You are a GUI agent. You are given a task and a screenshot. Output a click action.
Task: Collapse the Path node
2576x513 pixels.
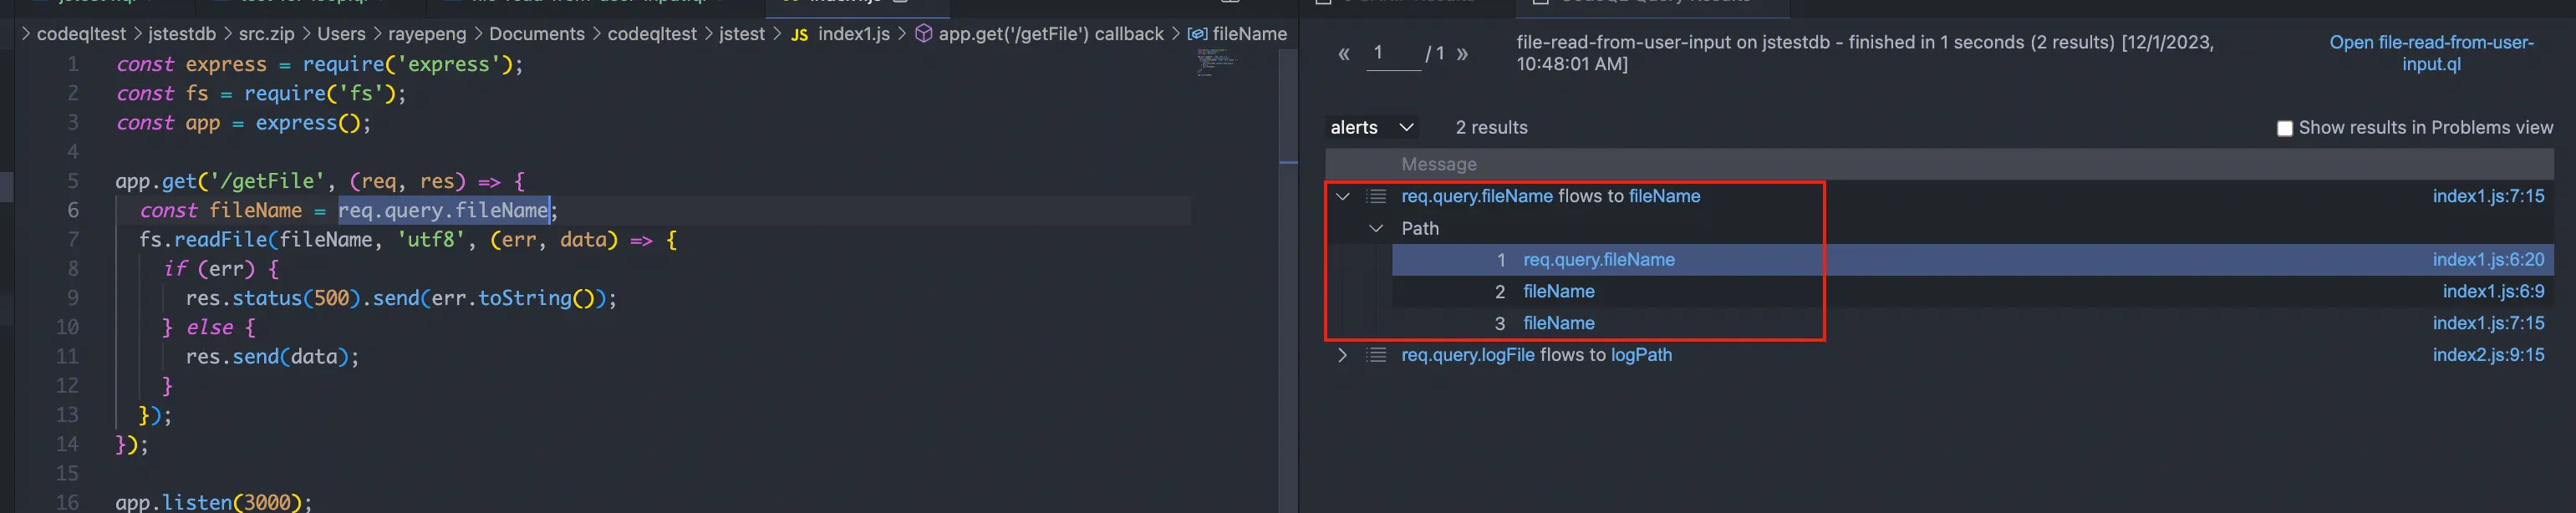tap(1376, 228)
